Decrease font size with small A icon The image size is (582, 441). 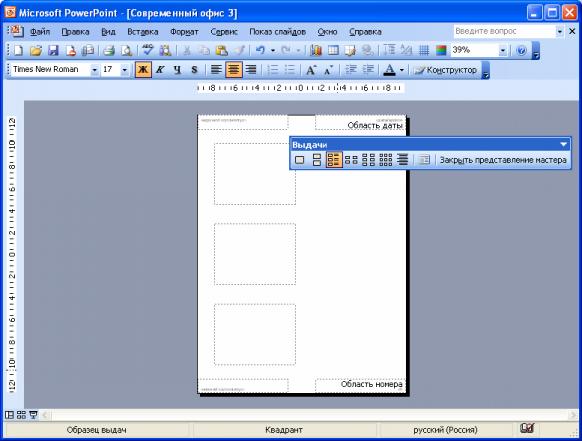pyautogui.click(x=328, y=70)
